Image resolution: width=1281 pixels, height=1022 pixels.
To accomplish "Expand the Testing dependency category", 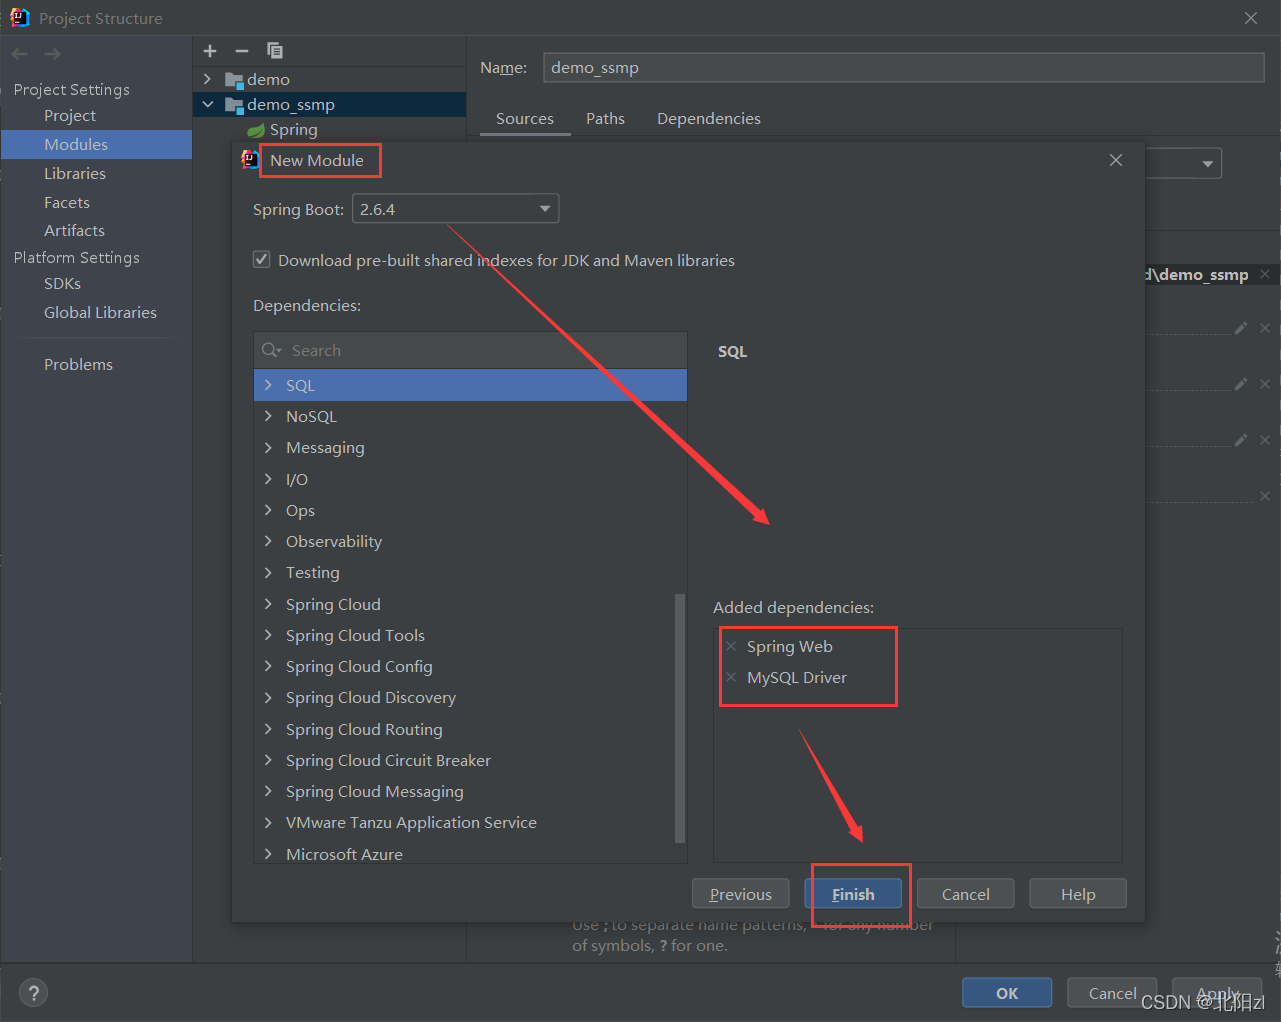I will click(268, 572).
